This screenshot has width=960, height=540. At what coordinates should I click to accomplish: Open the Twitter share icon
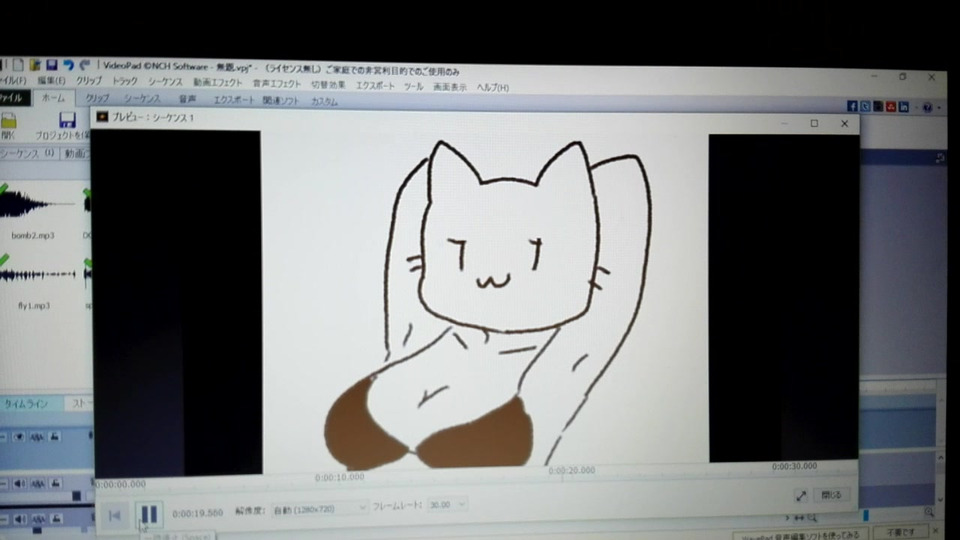coord(864,107)
